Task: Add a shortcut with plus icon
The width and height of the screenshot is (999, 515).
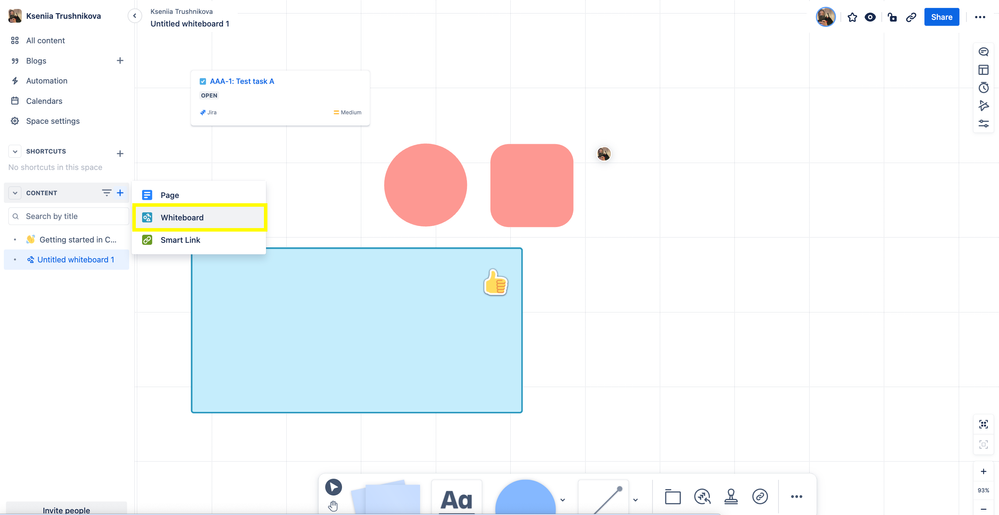Action: coord(120,154)
